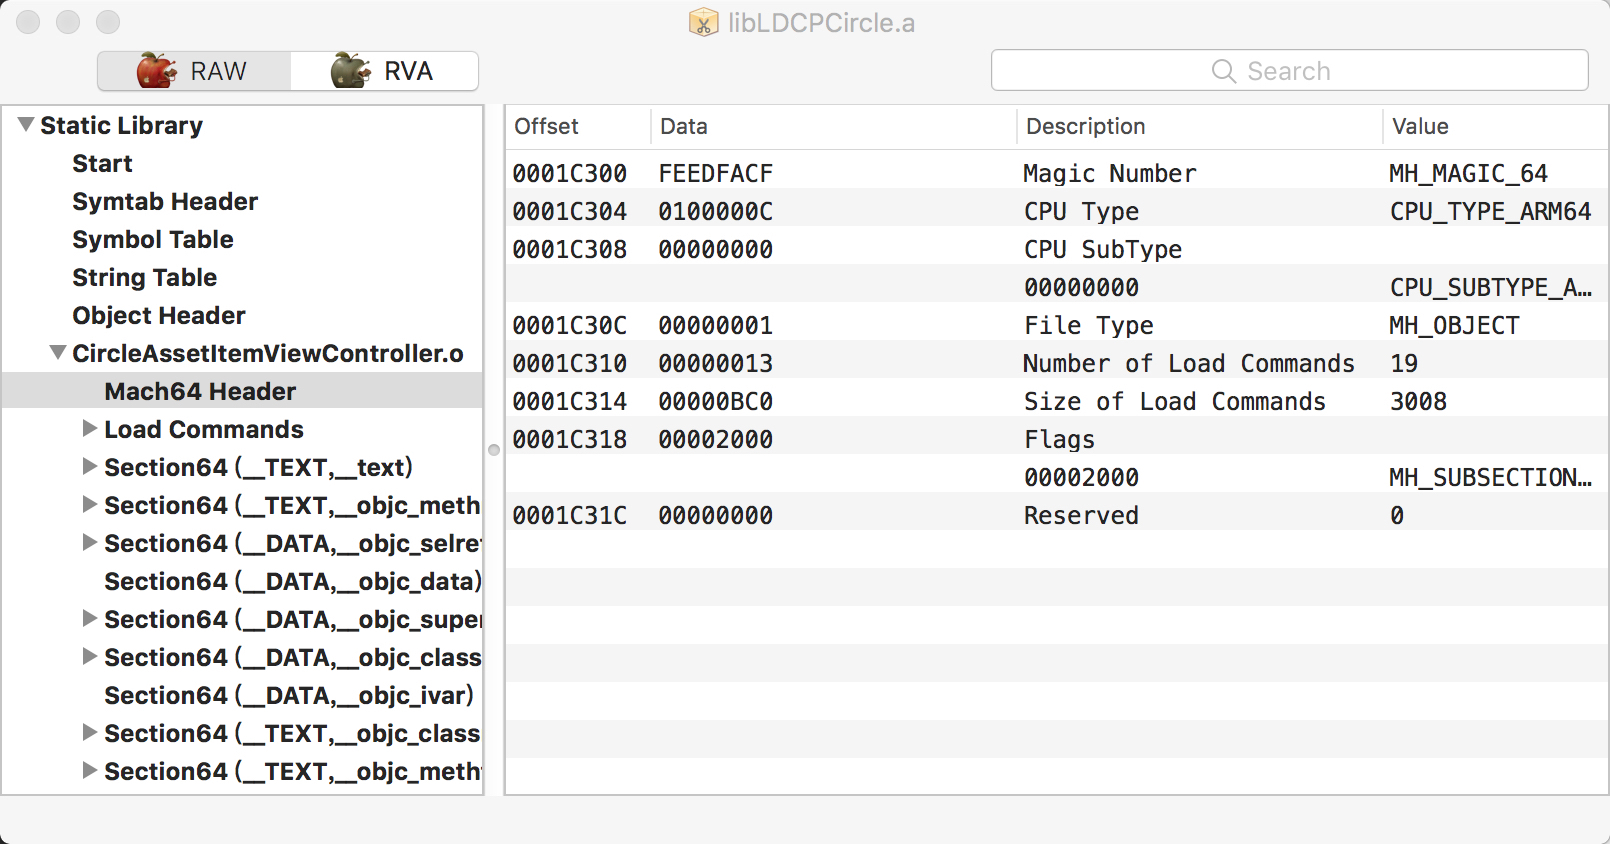Collapse the Static Library tree node
This screenshot has width=1610, height=844.
click(x=26, y=124)
